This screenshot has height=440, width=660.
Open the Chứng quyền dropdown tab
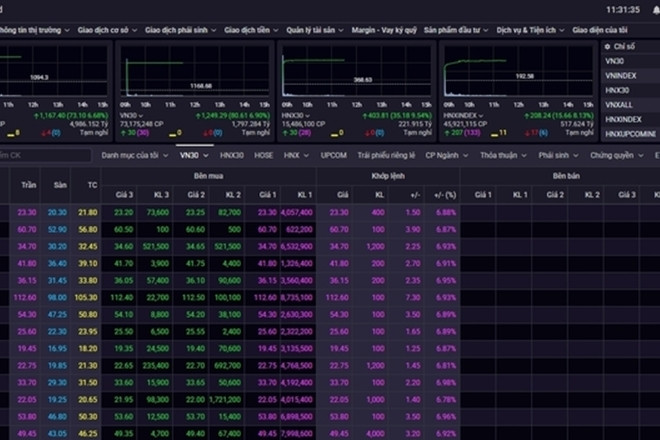(x=614, y=155)
